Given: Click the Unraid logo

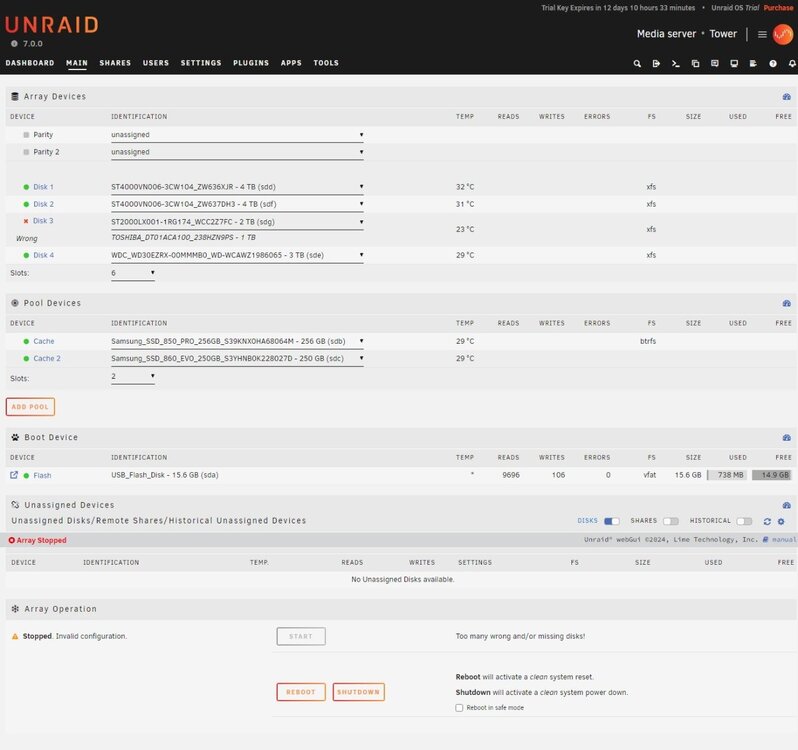Looking at the screenshot, I should click(x=52, y=24).
